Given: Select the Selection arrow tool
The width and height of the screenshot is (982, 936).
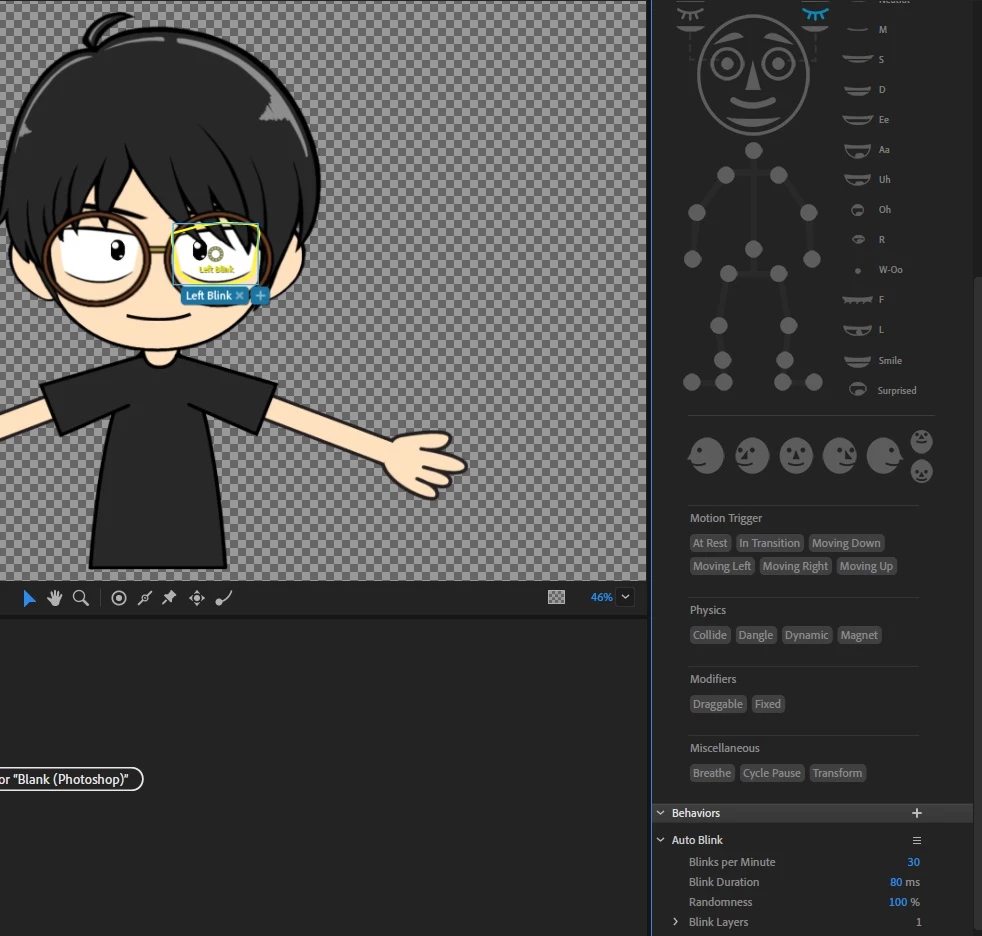Looking at the screenshot, I should pyautogui.click(x=29, y=598).
